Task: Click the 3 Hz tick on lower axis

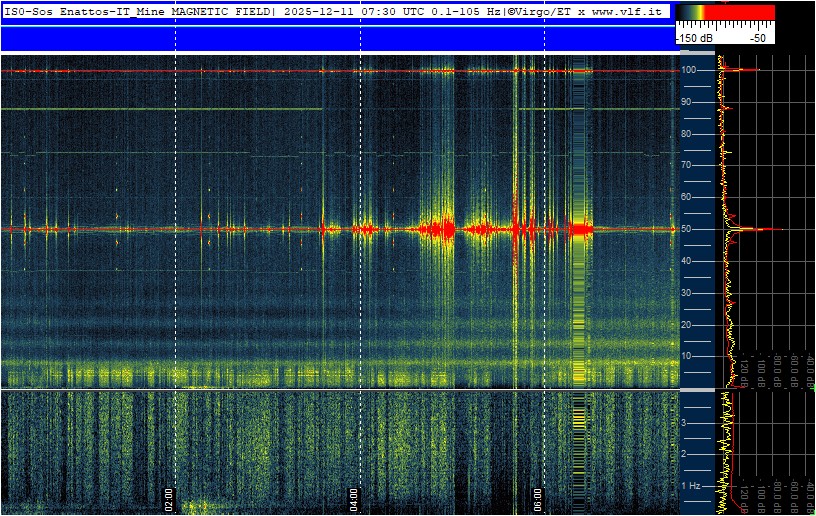Action: (x=684, y=422)
